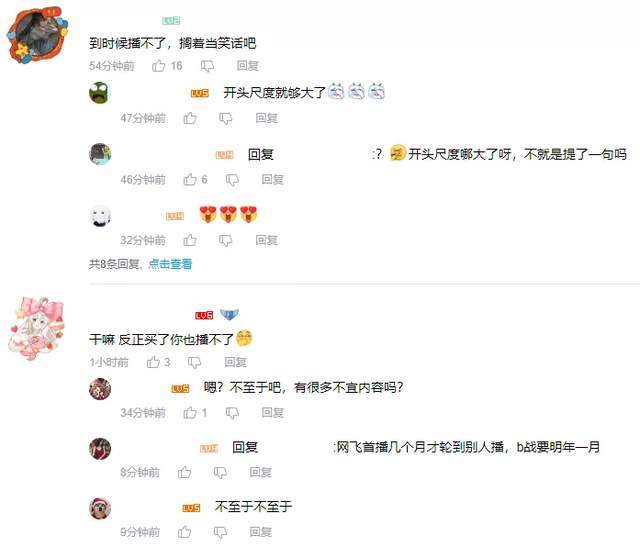Open the pink anime girl avatar profile
640x558 pixels.
coord(37,329)
